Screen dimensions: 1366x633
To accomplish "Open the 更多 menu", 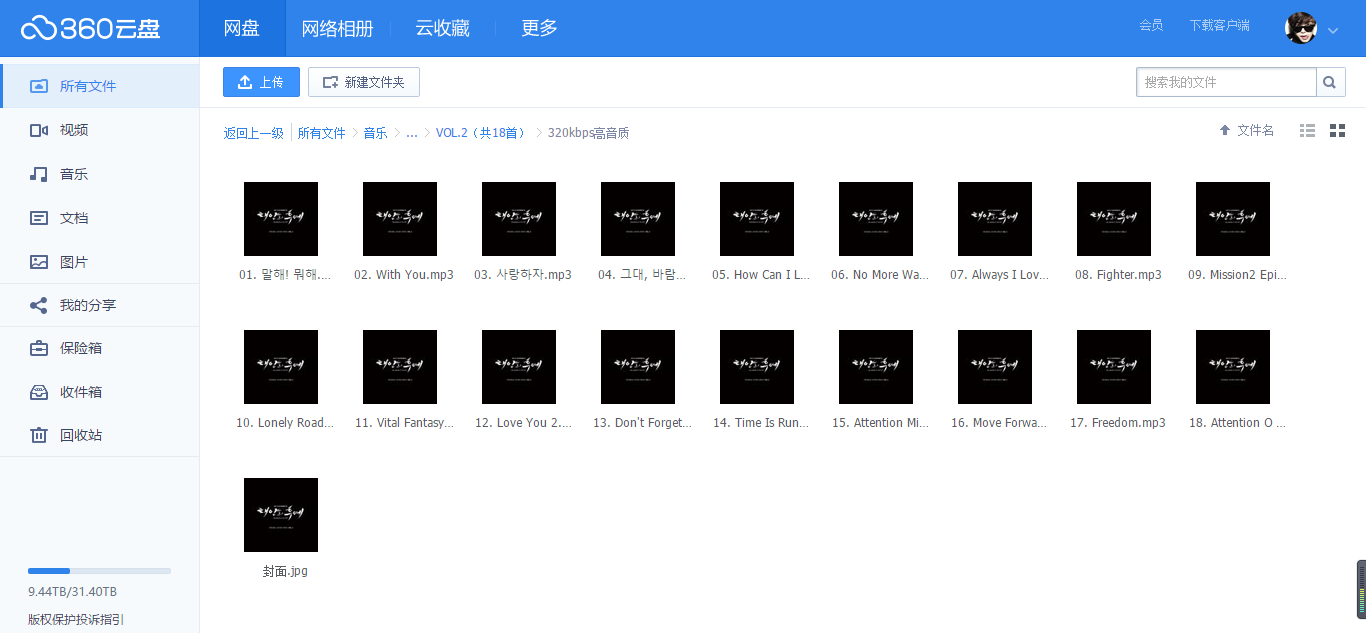I will coord(540,28).
